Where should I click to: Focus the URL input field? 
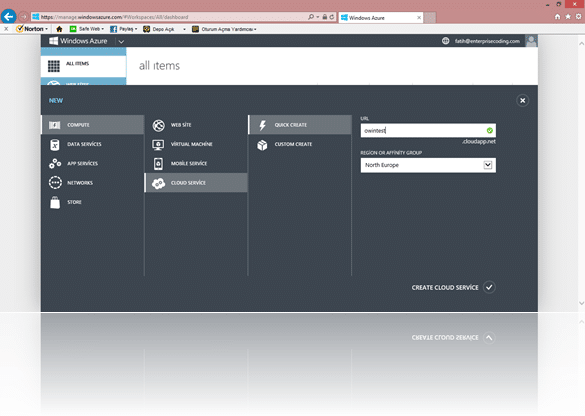[x=428, y=131]
